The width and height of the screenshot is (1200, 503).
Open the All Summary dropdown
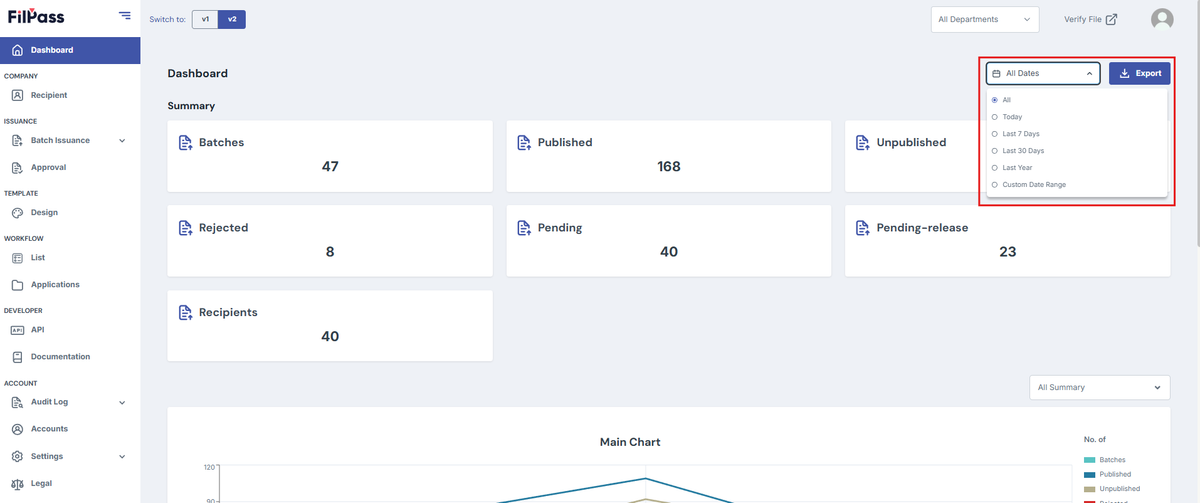(1100, 387)
